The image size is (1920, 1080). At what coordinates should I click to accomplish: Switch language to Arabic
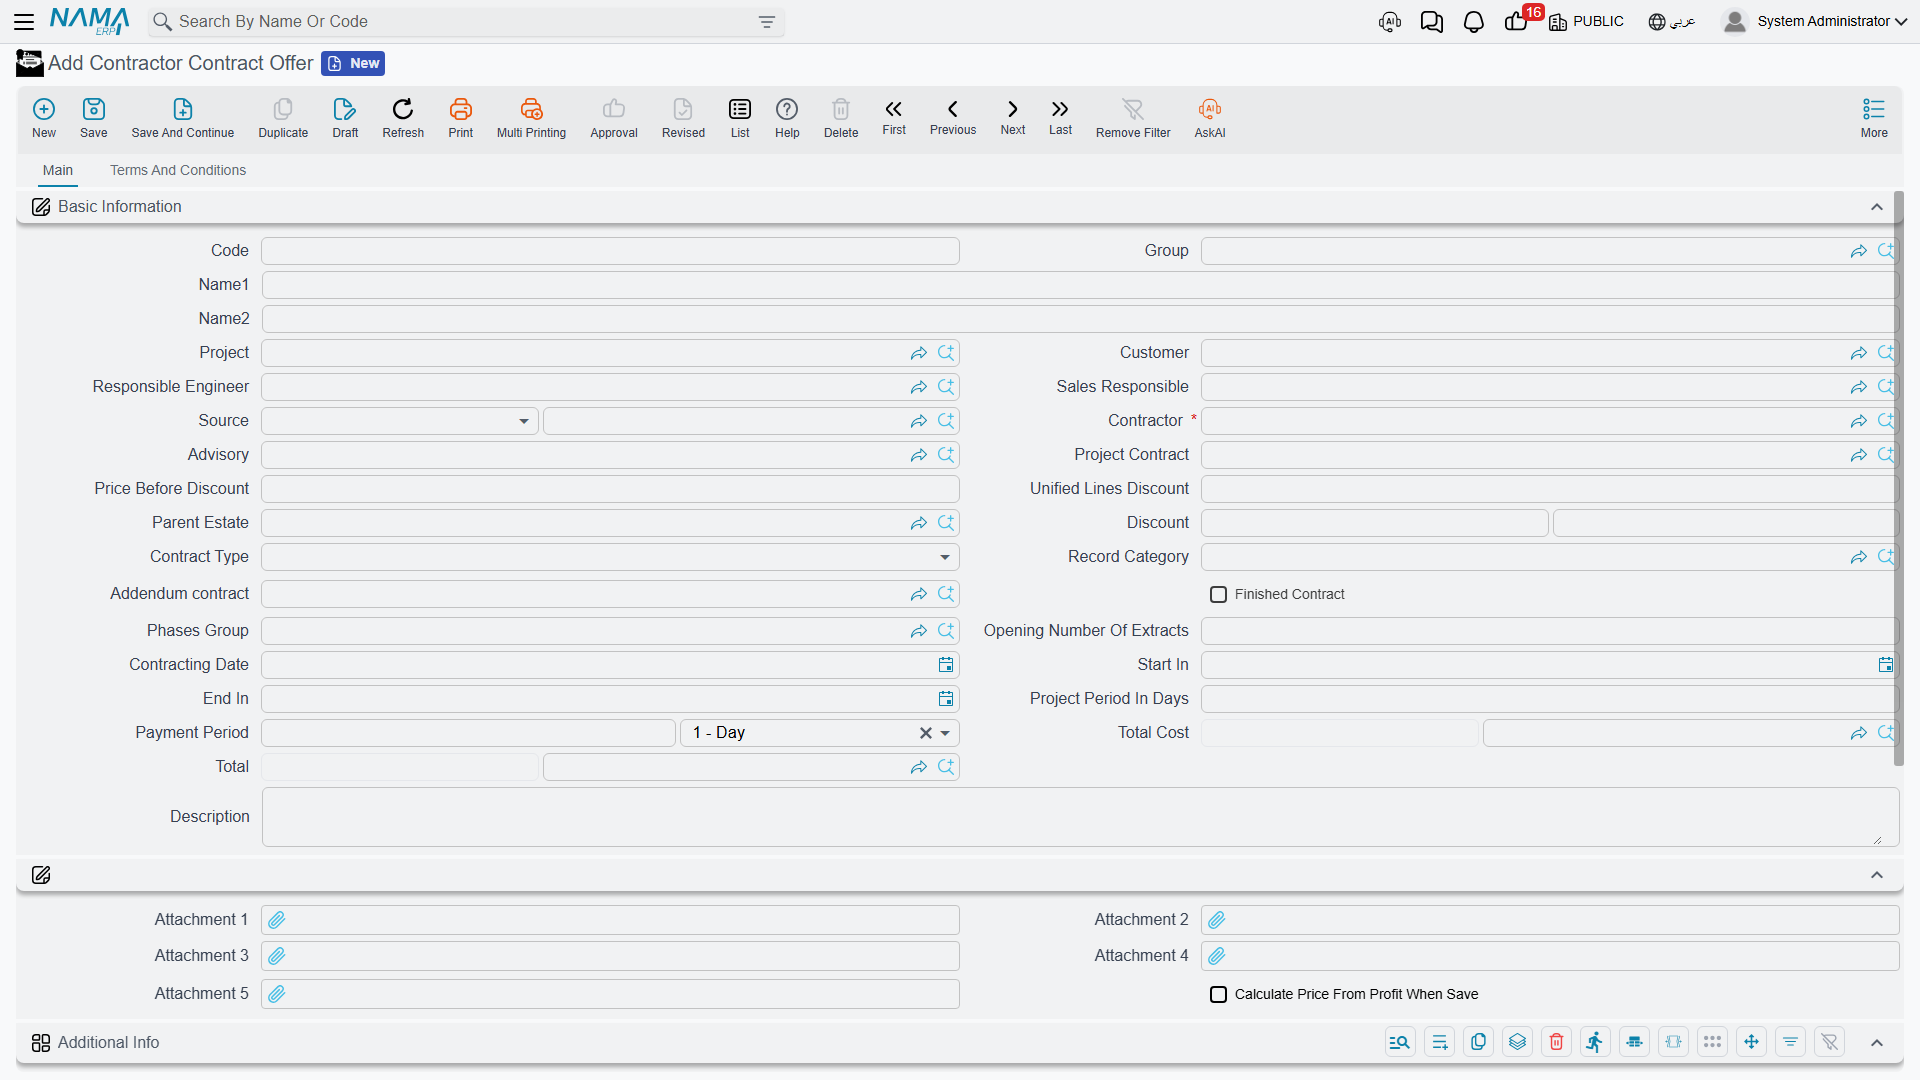click(1672, 22)
